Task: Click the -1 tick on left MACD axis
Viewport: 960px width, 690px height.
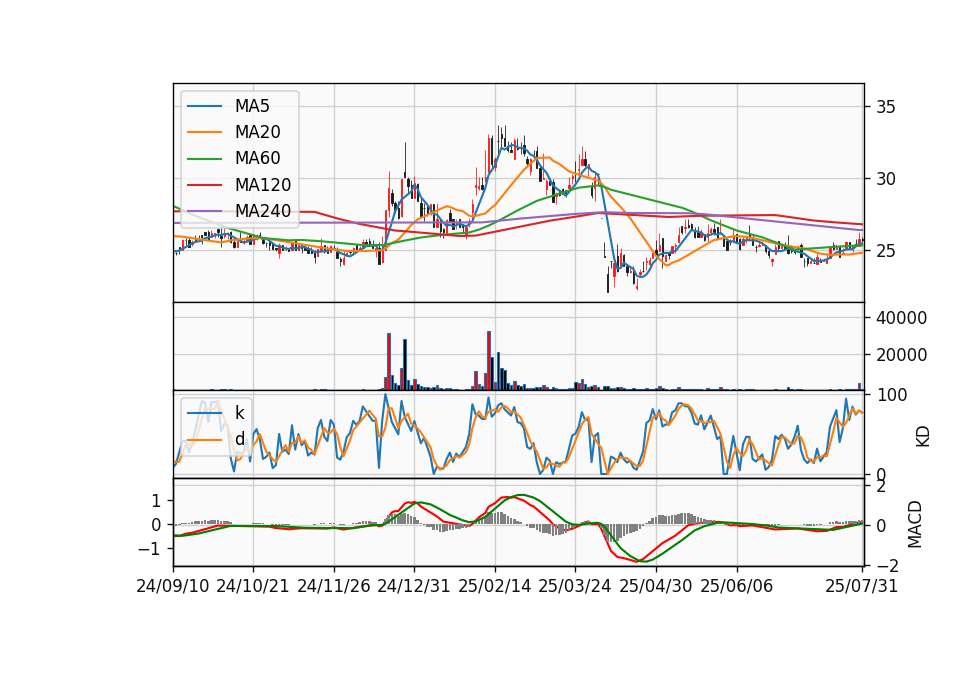Action: (x=149, y=549)
